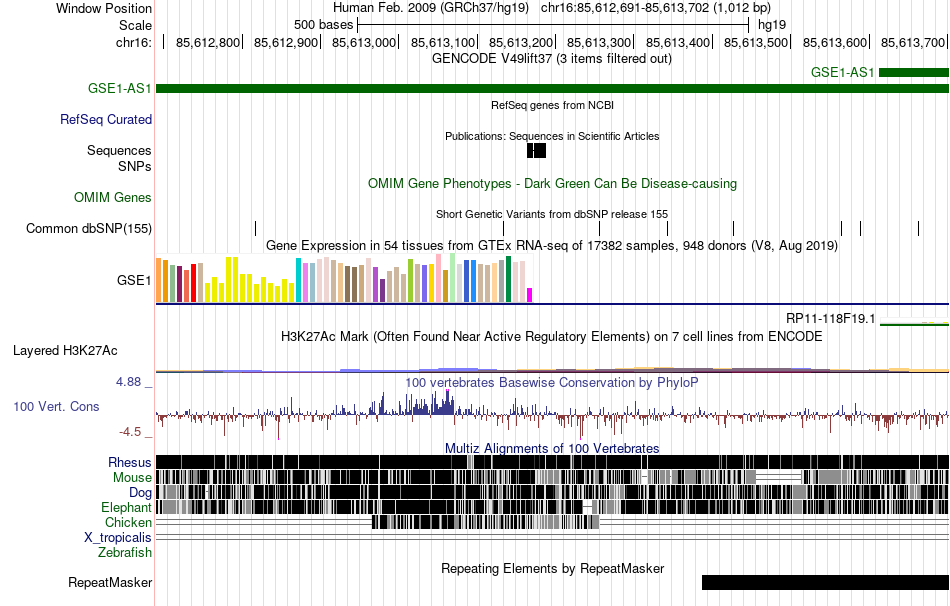The image size is (950, 606).
Task: Click the cyan GTEx expression bar
Action: [298, 280]
